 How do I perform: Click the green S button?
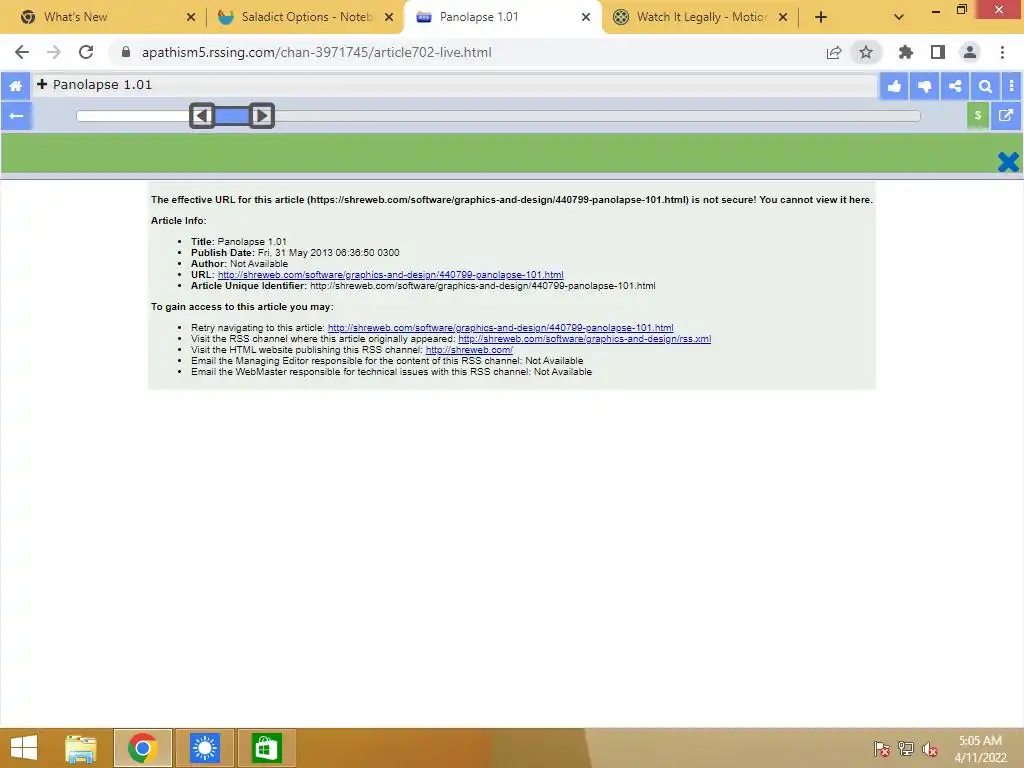(x=978, y=116)
